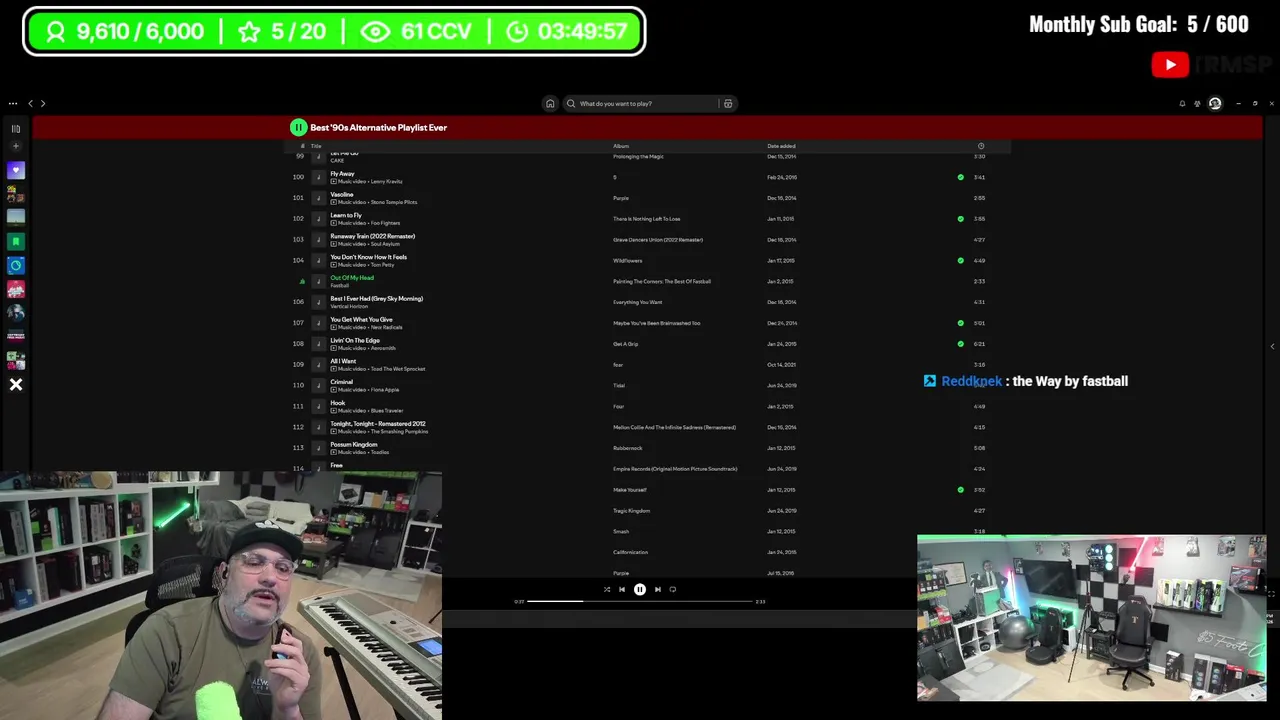Select the song 'Hook'
This screenshot has width=1280, height=720.
(x=337, y=403)
